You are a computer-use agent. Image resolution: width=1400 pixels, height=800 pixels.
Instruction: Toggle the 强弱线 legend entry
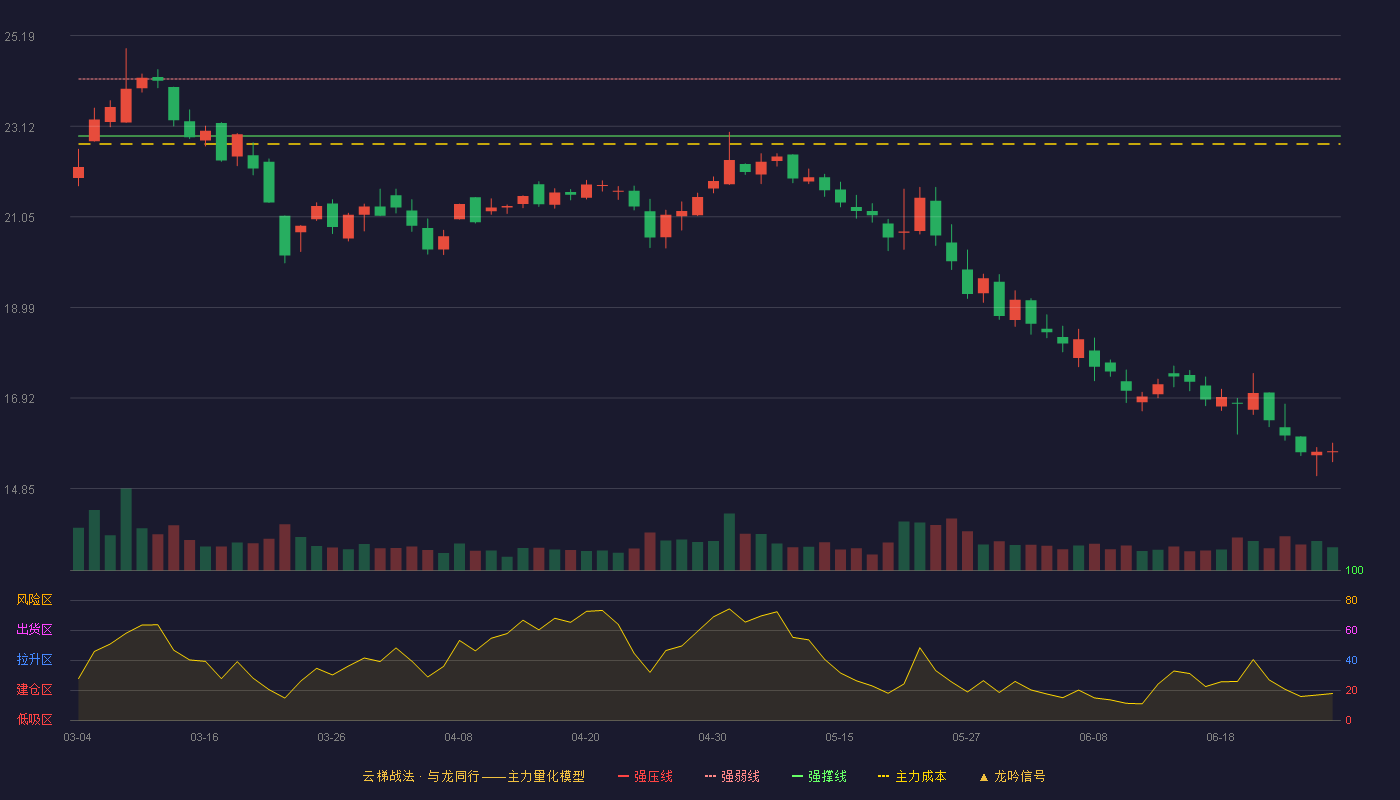[x=732, y=776]
